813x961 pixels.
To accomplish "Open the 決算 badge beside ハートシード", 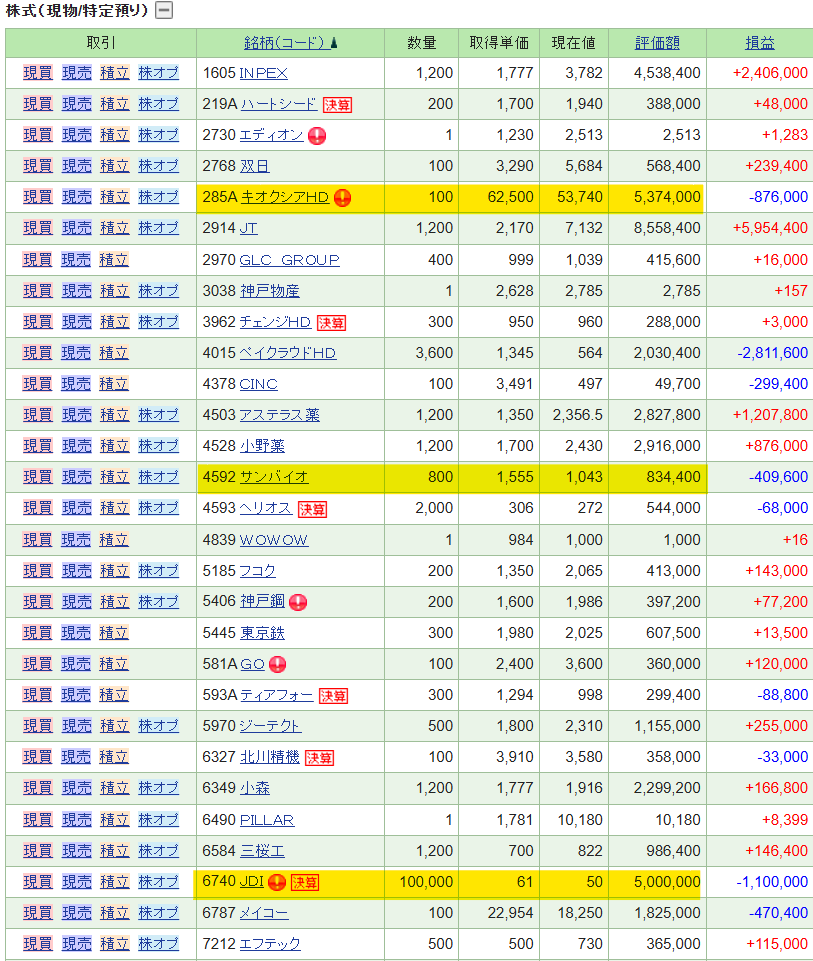I will coord(338,105).
